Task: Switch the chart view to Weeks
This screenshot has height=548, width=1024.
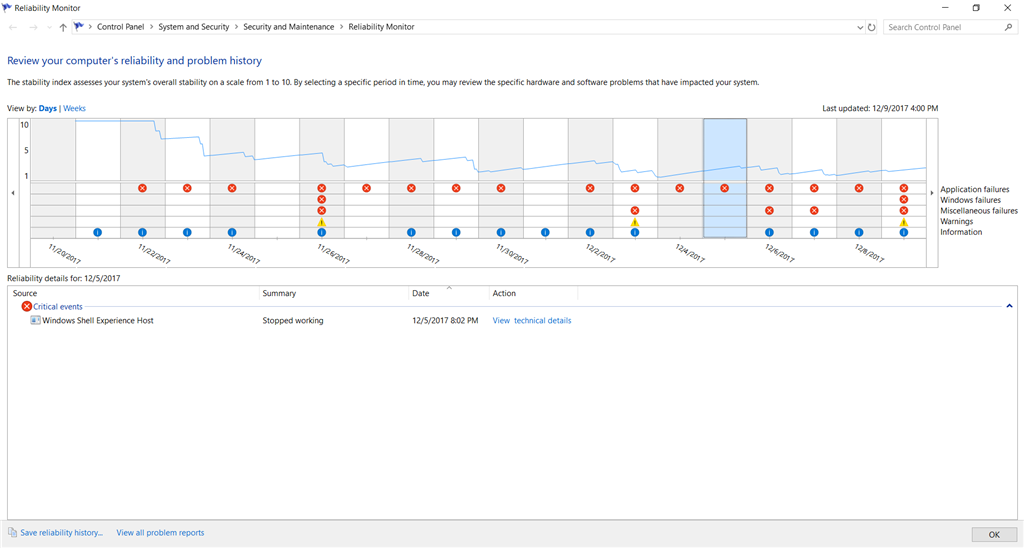Action: (75, 108)
